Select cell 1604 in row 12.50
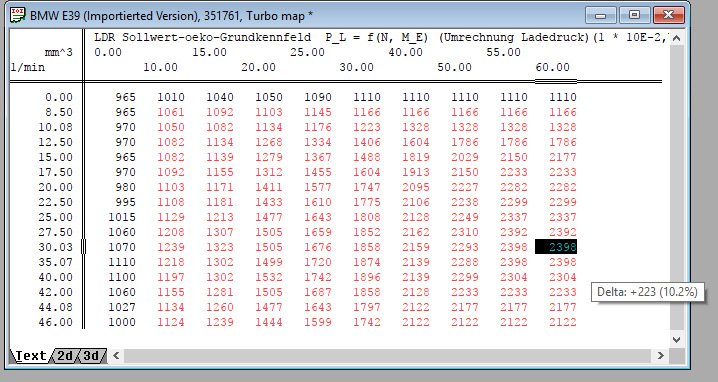 click(x=416, y=142)
